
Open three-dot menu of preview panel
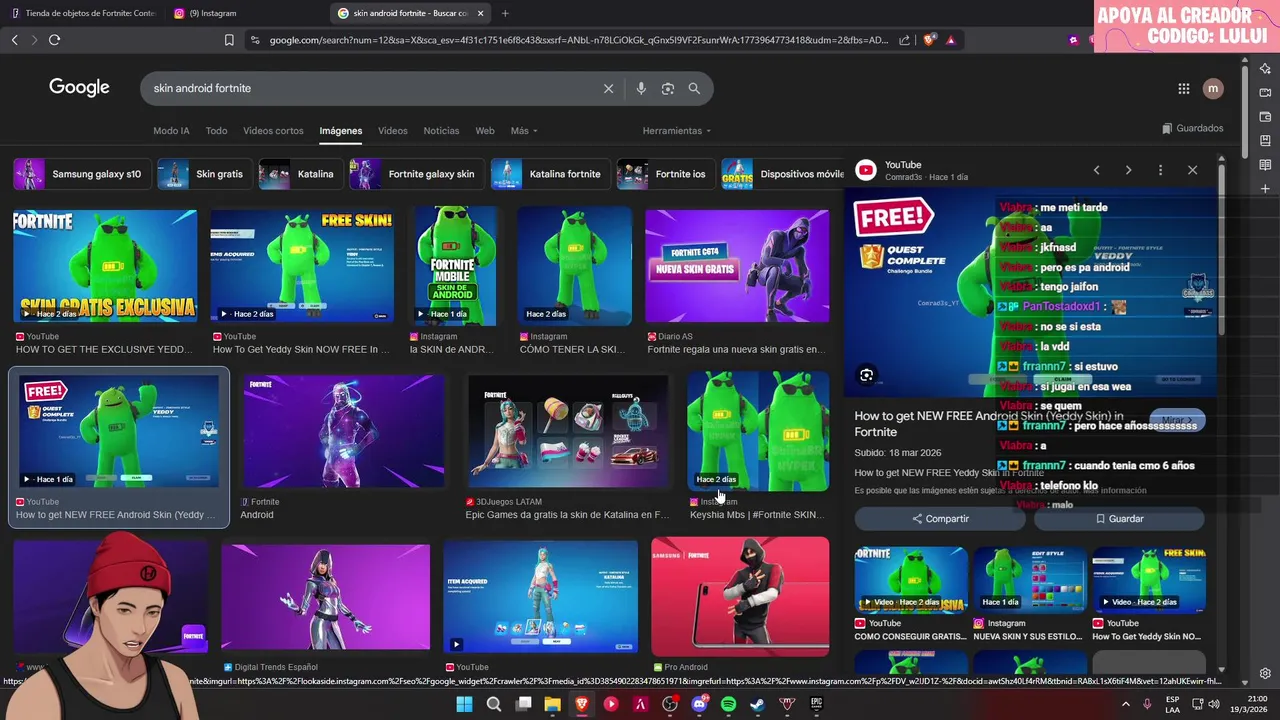pyautogui.click(x=1160, y=170)
